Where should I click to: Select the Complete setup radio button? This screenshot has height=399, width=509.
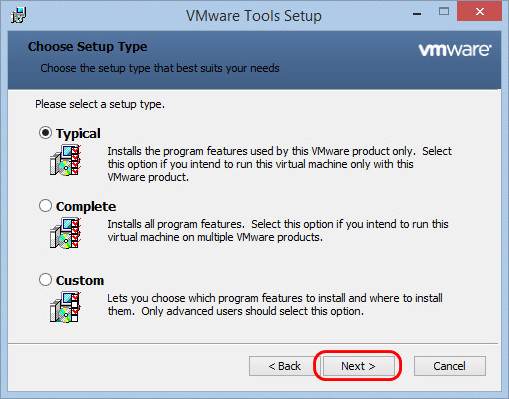(x=45, y=206)
